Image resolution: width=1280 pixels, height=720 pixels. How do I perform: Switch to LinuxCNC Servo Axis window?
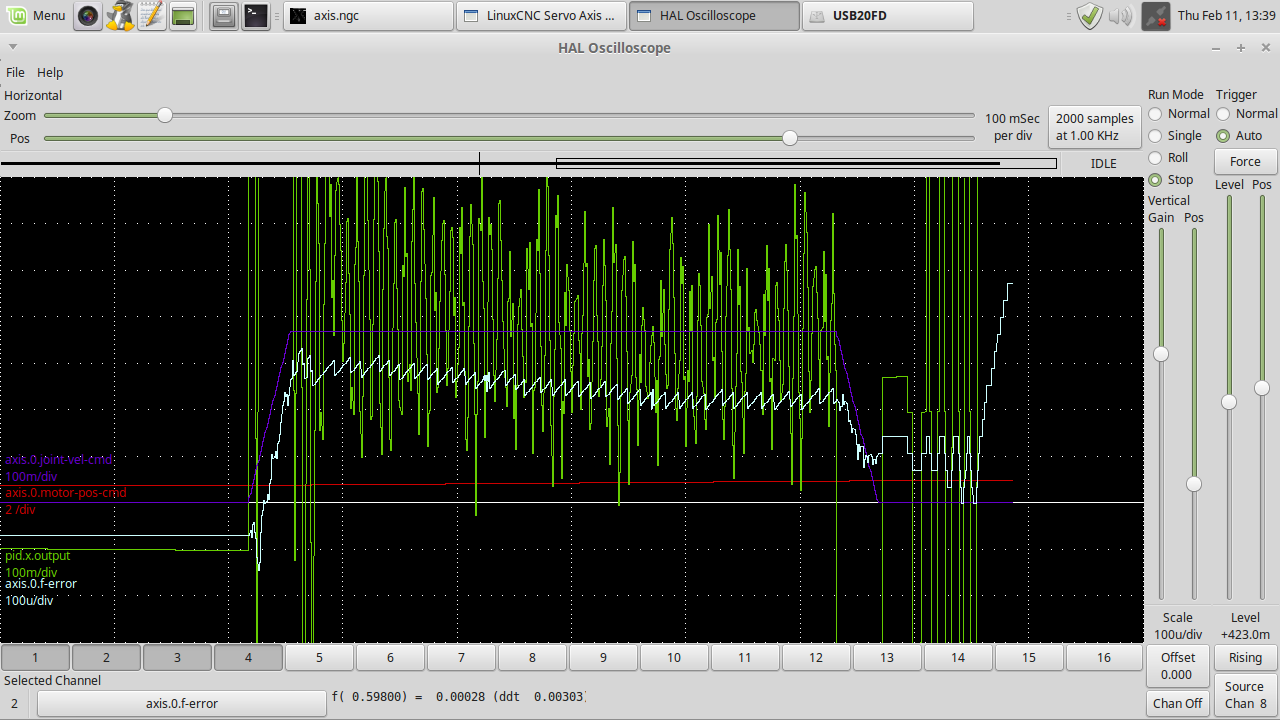pos(542,16)
